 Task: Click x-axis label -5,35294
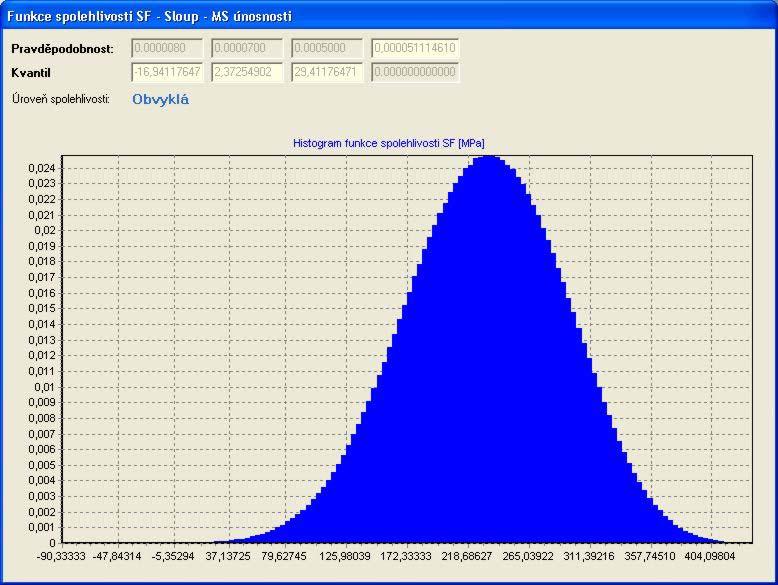[173, 556]
